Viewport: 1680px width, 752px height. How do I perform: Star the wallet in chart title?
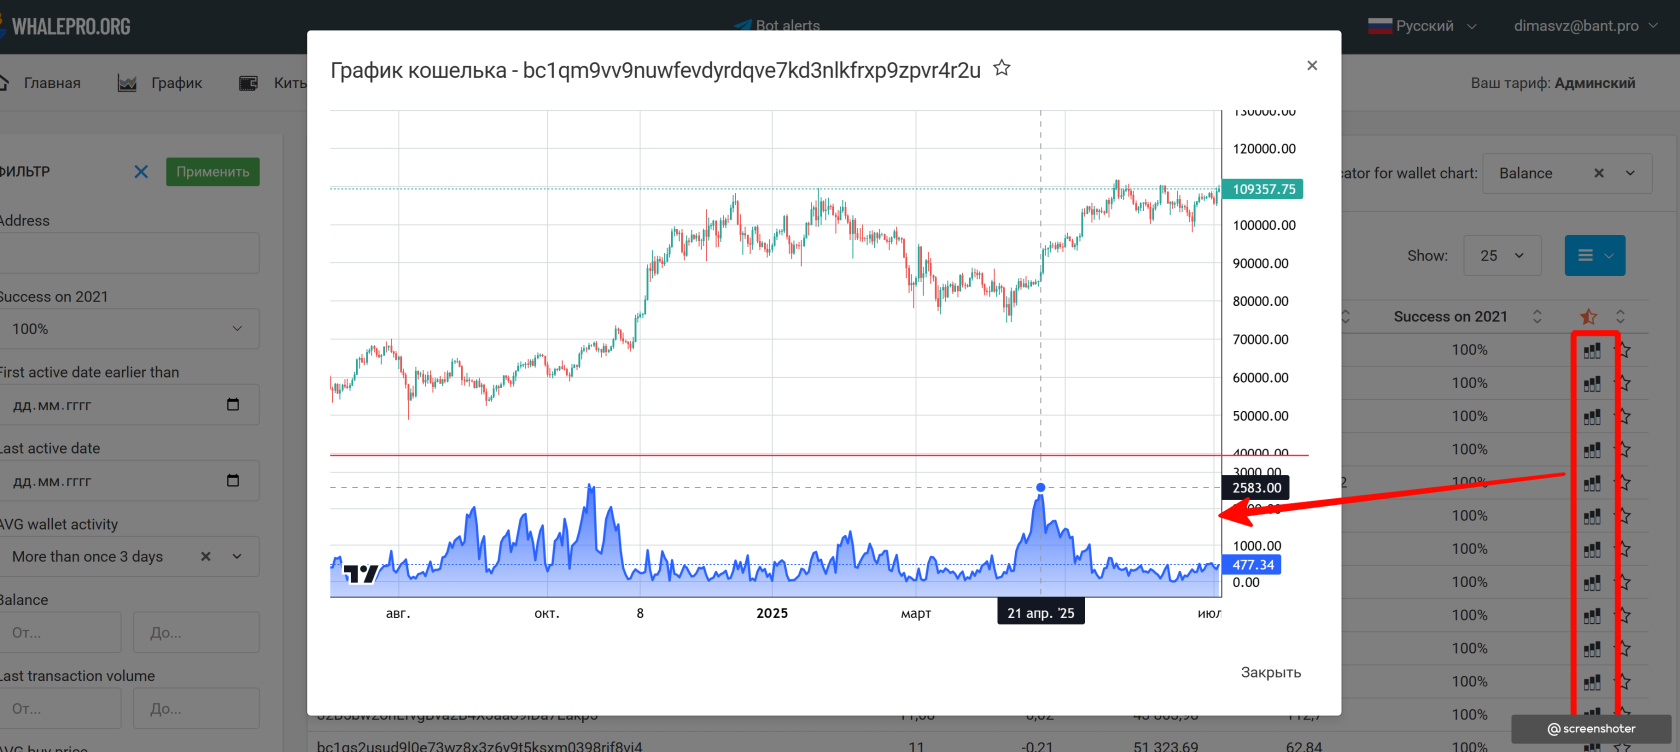1001,68
